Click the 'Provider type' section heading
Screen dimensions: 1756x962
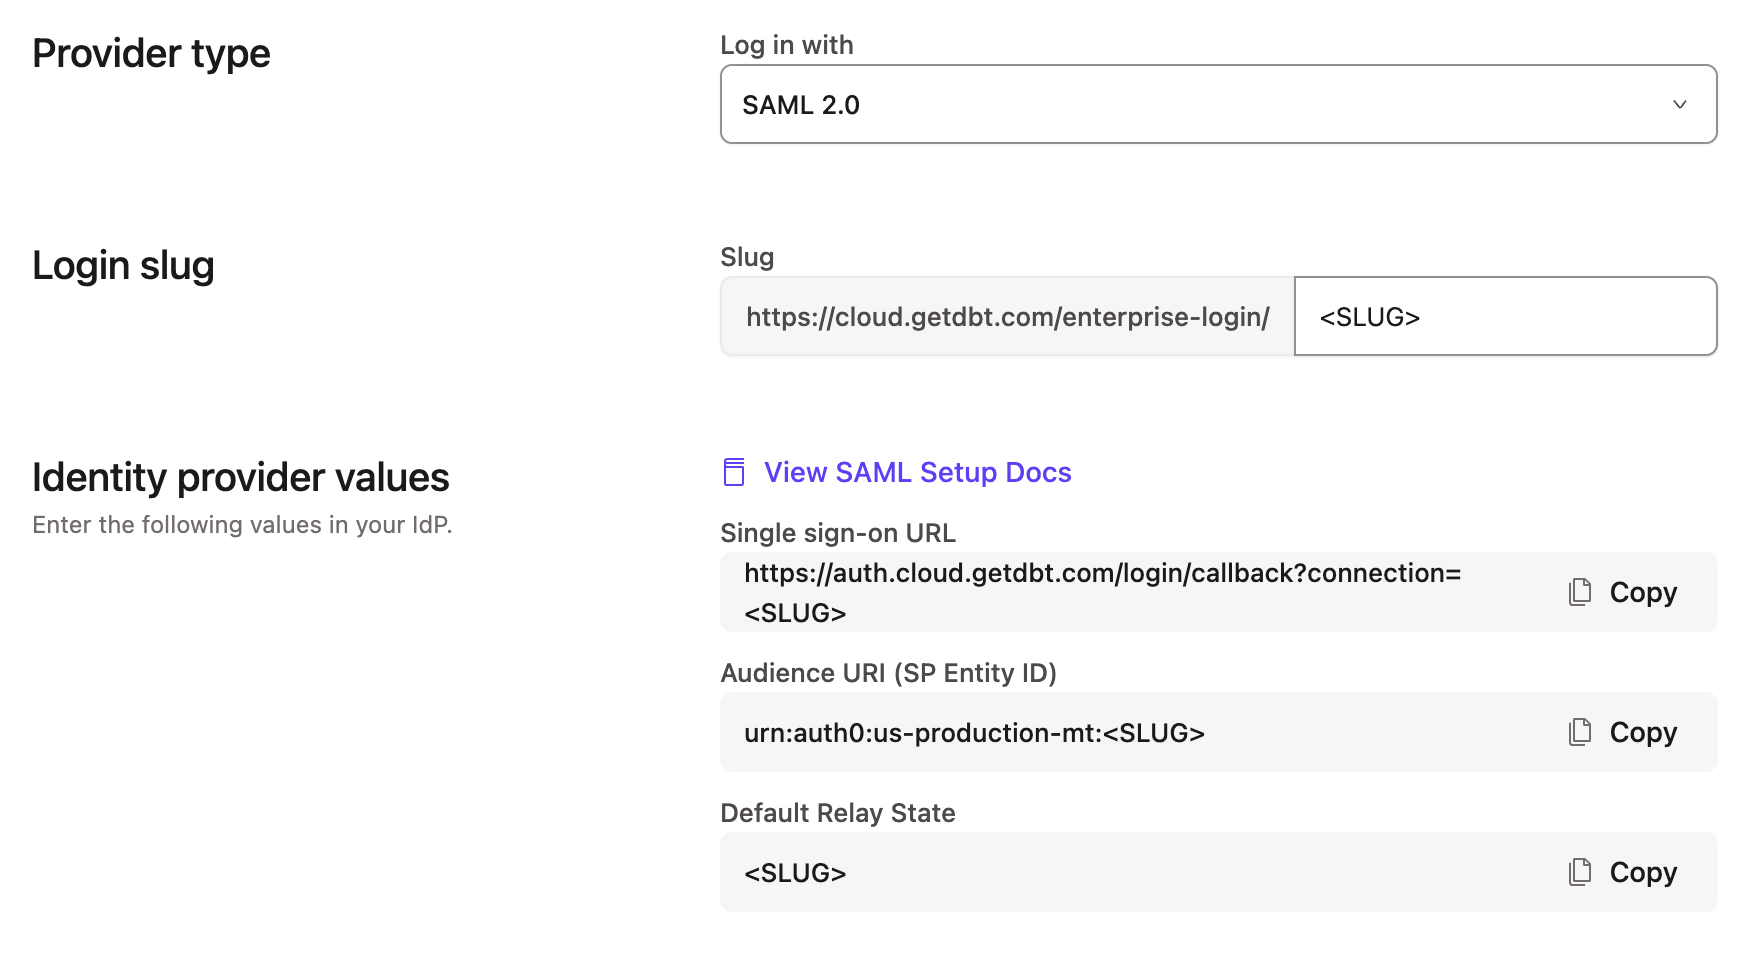click(151, 54)
